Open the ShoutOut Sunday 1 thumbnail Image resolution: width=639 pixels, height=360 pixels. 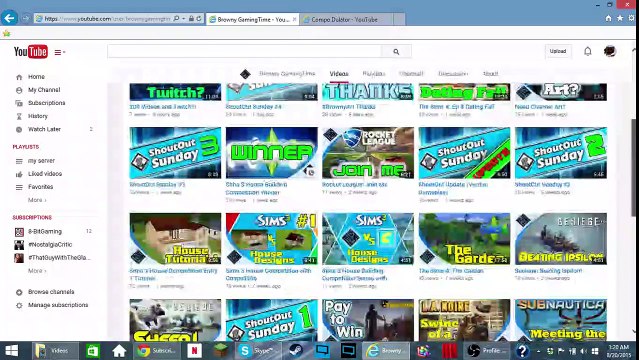pyautogui.click(x=271, y=320)
